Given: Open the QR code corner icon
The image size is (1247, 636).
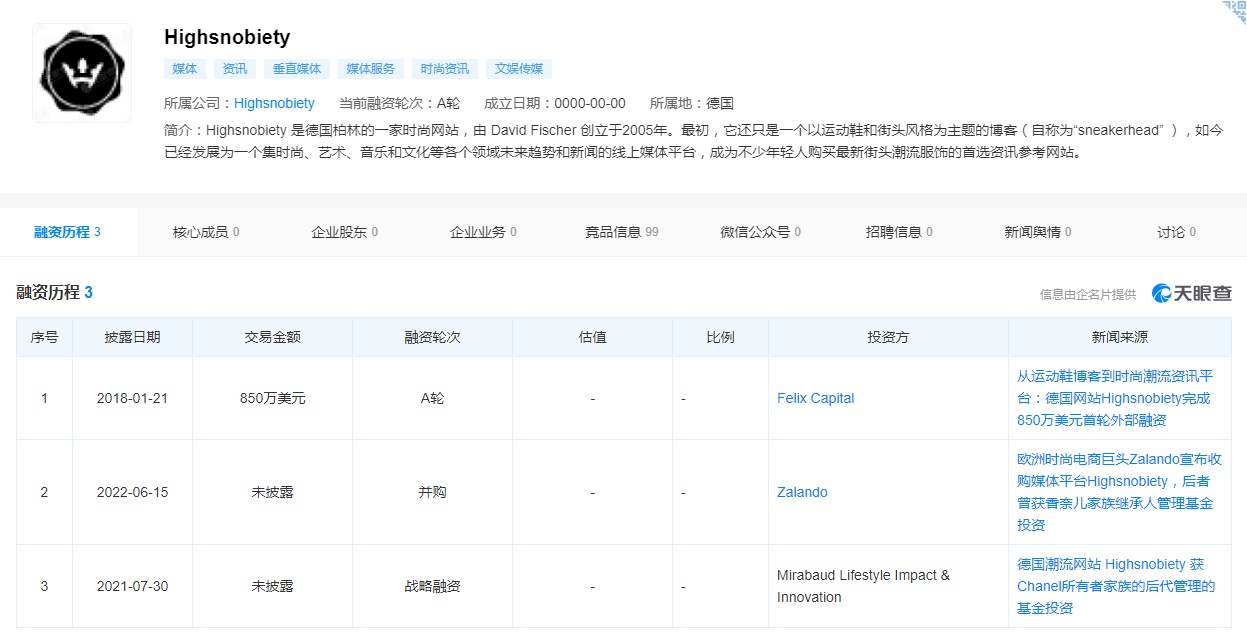Looking at the screenshot, I should (x=1234, y=12).
